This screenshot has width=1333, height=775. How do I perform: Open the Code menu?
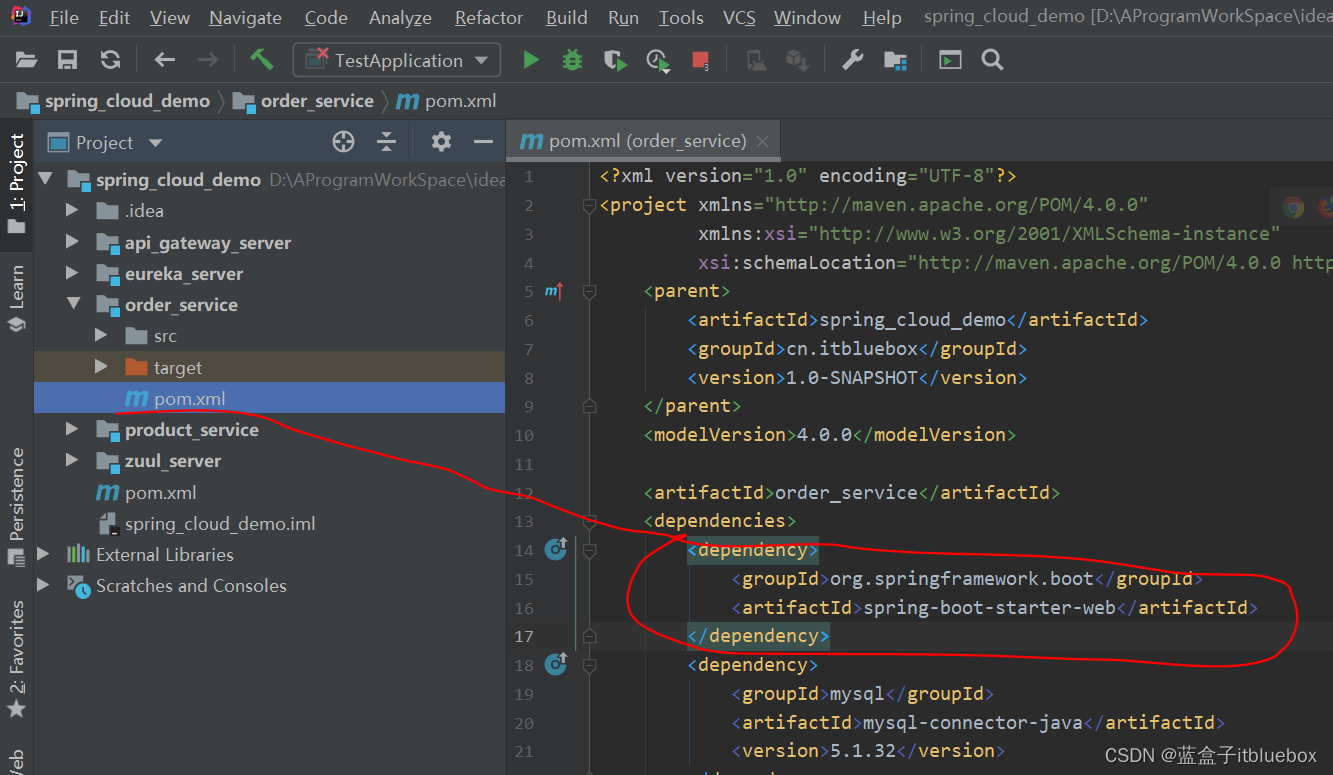[x=326, y=18]
